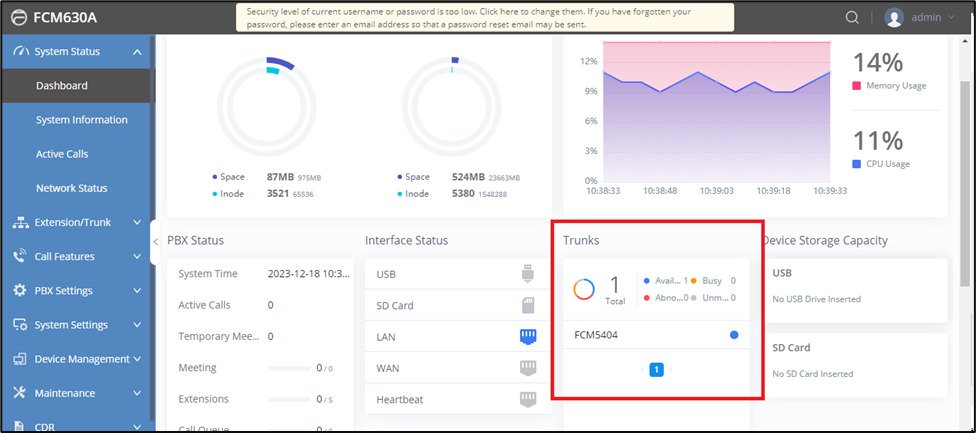Click the System Status gauge icon
This screenshot has width=976, height=433.
(x=21, y=52)
